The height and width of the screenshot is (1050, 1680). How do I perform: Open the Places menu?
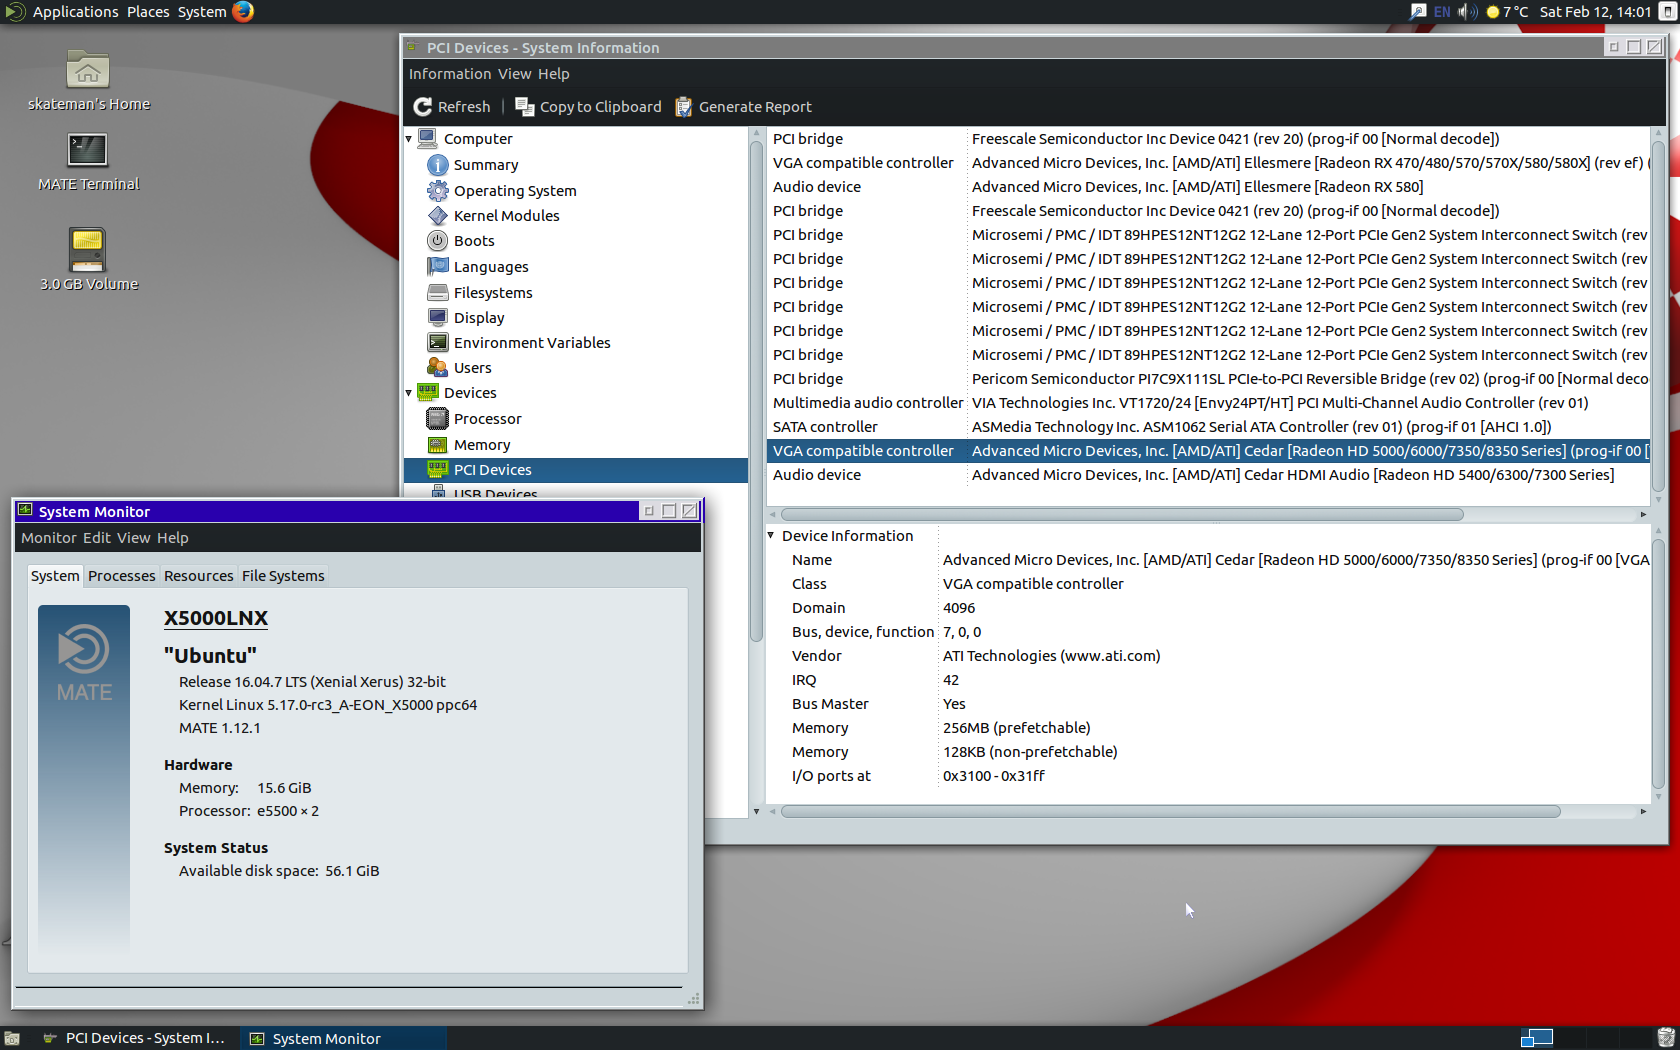148,12
